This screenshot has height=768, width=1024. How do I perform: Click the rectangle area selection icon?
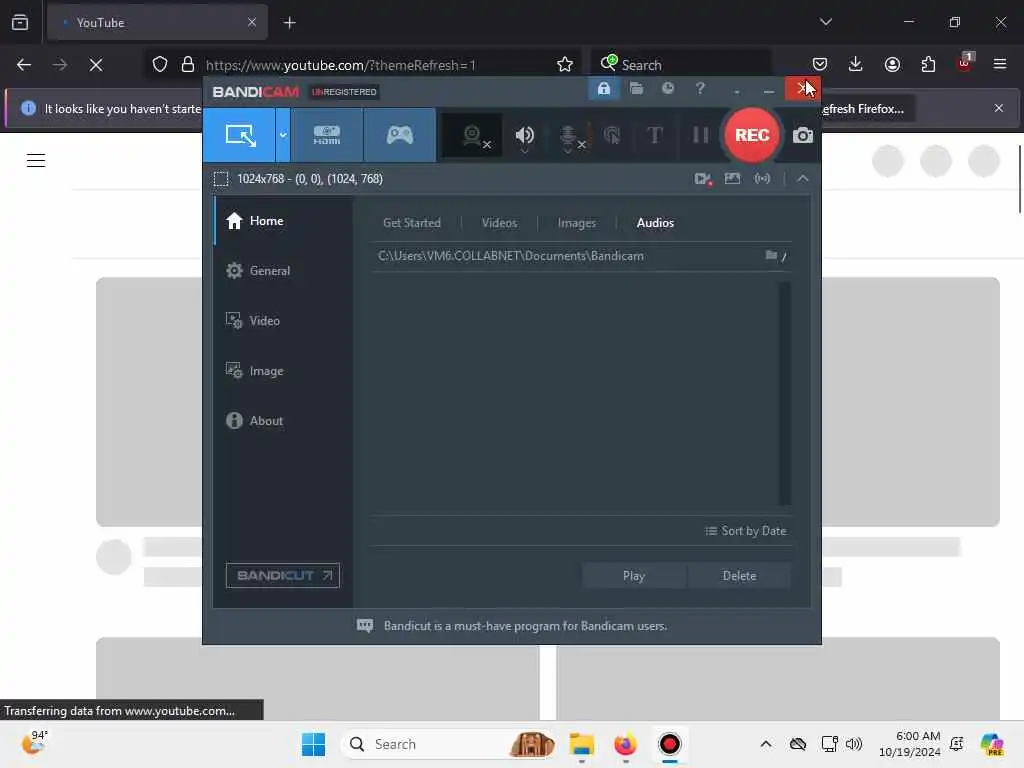click(x=221, y=179)
